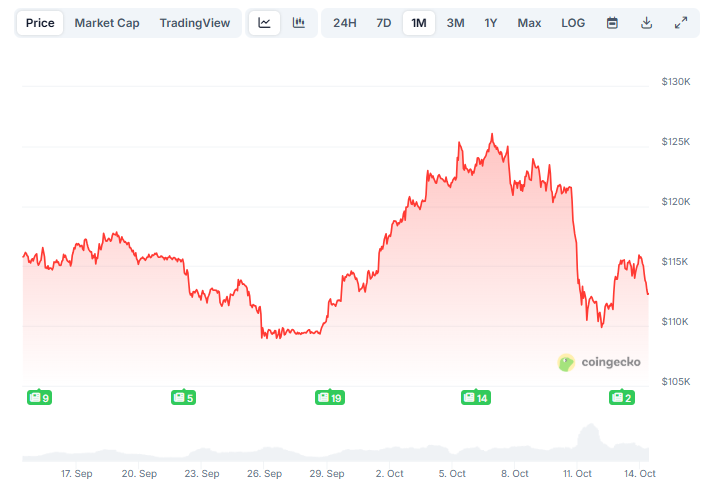Select the Price tab
Viewport: 706px width, 492px height.
click(x=40, y=23)
